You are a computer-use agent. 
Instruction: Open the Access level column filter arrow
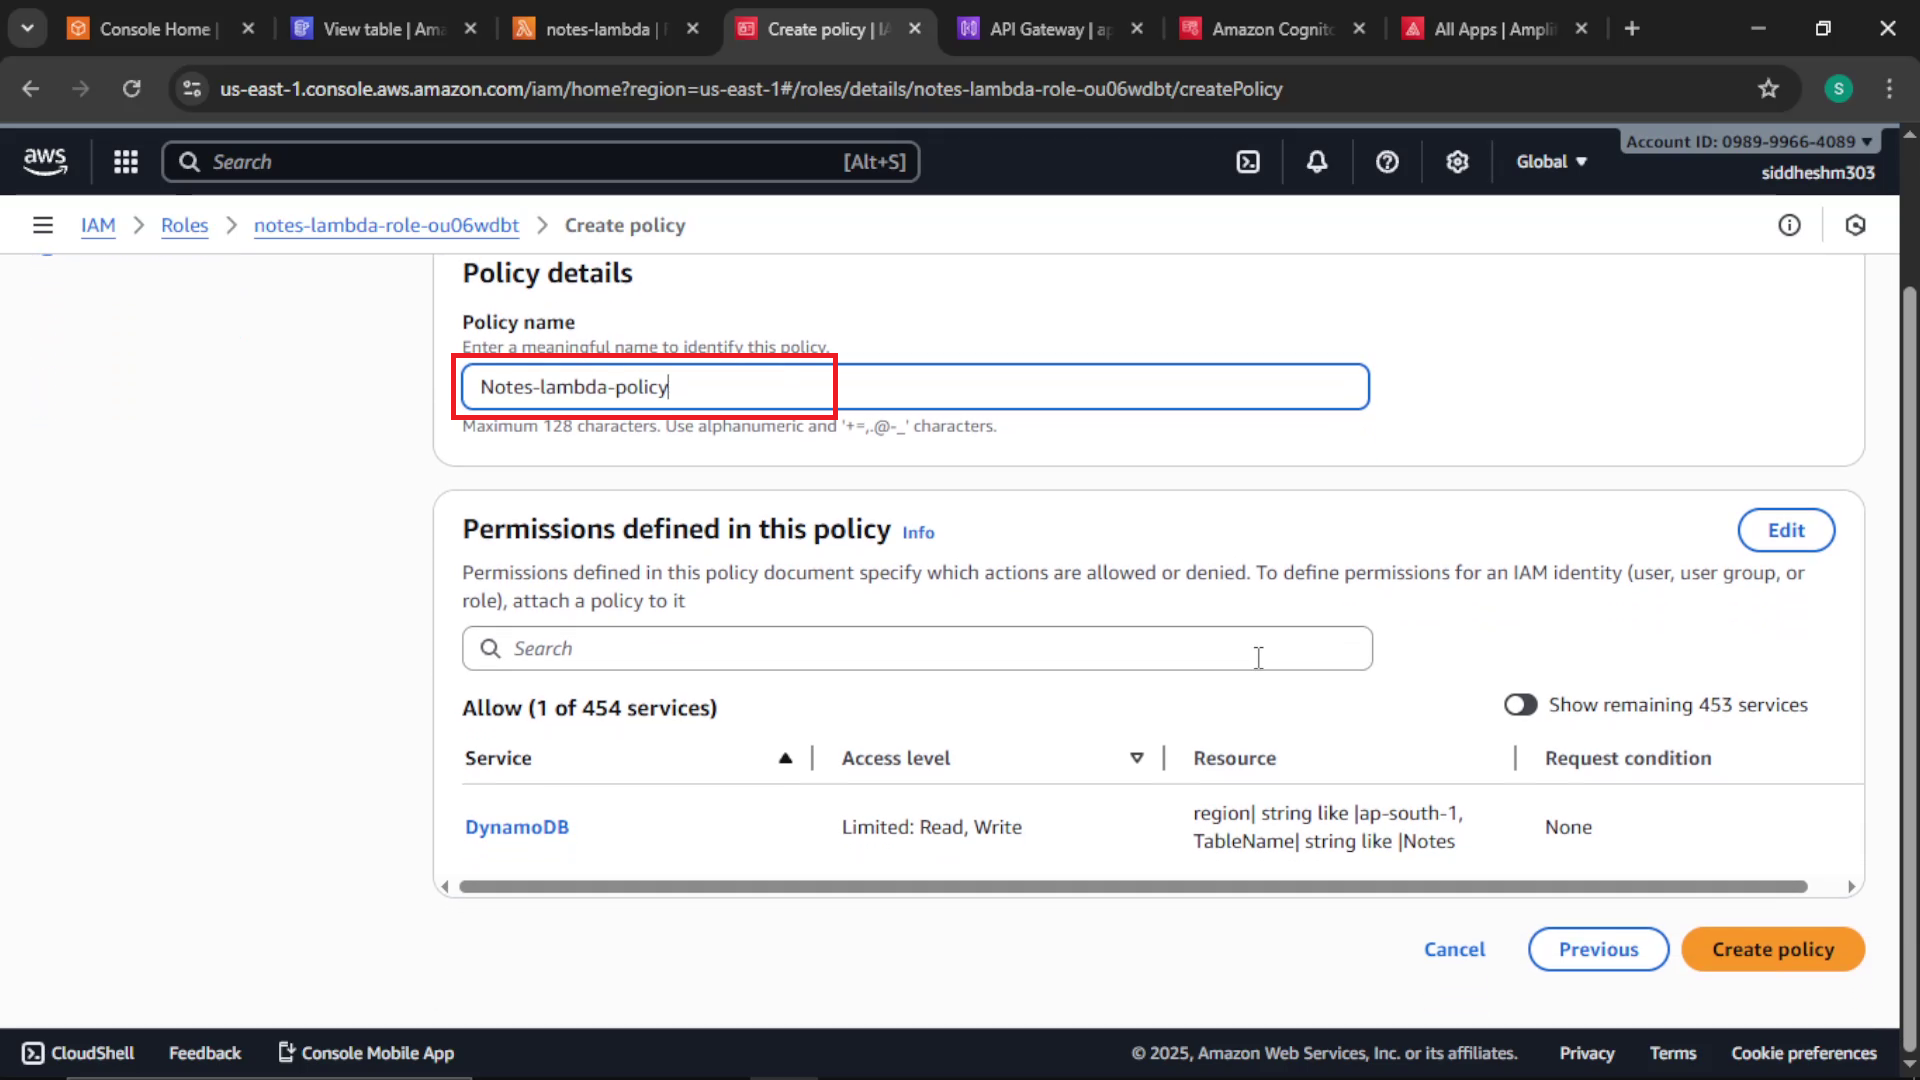point(1137,759)
